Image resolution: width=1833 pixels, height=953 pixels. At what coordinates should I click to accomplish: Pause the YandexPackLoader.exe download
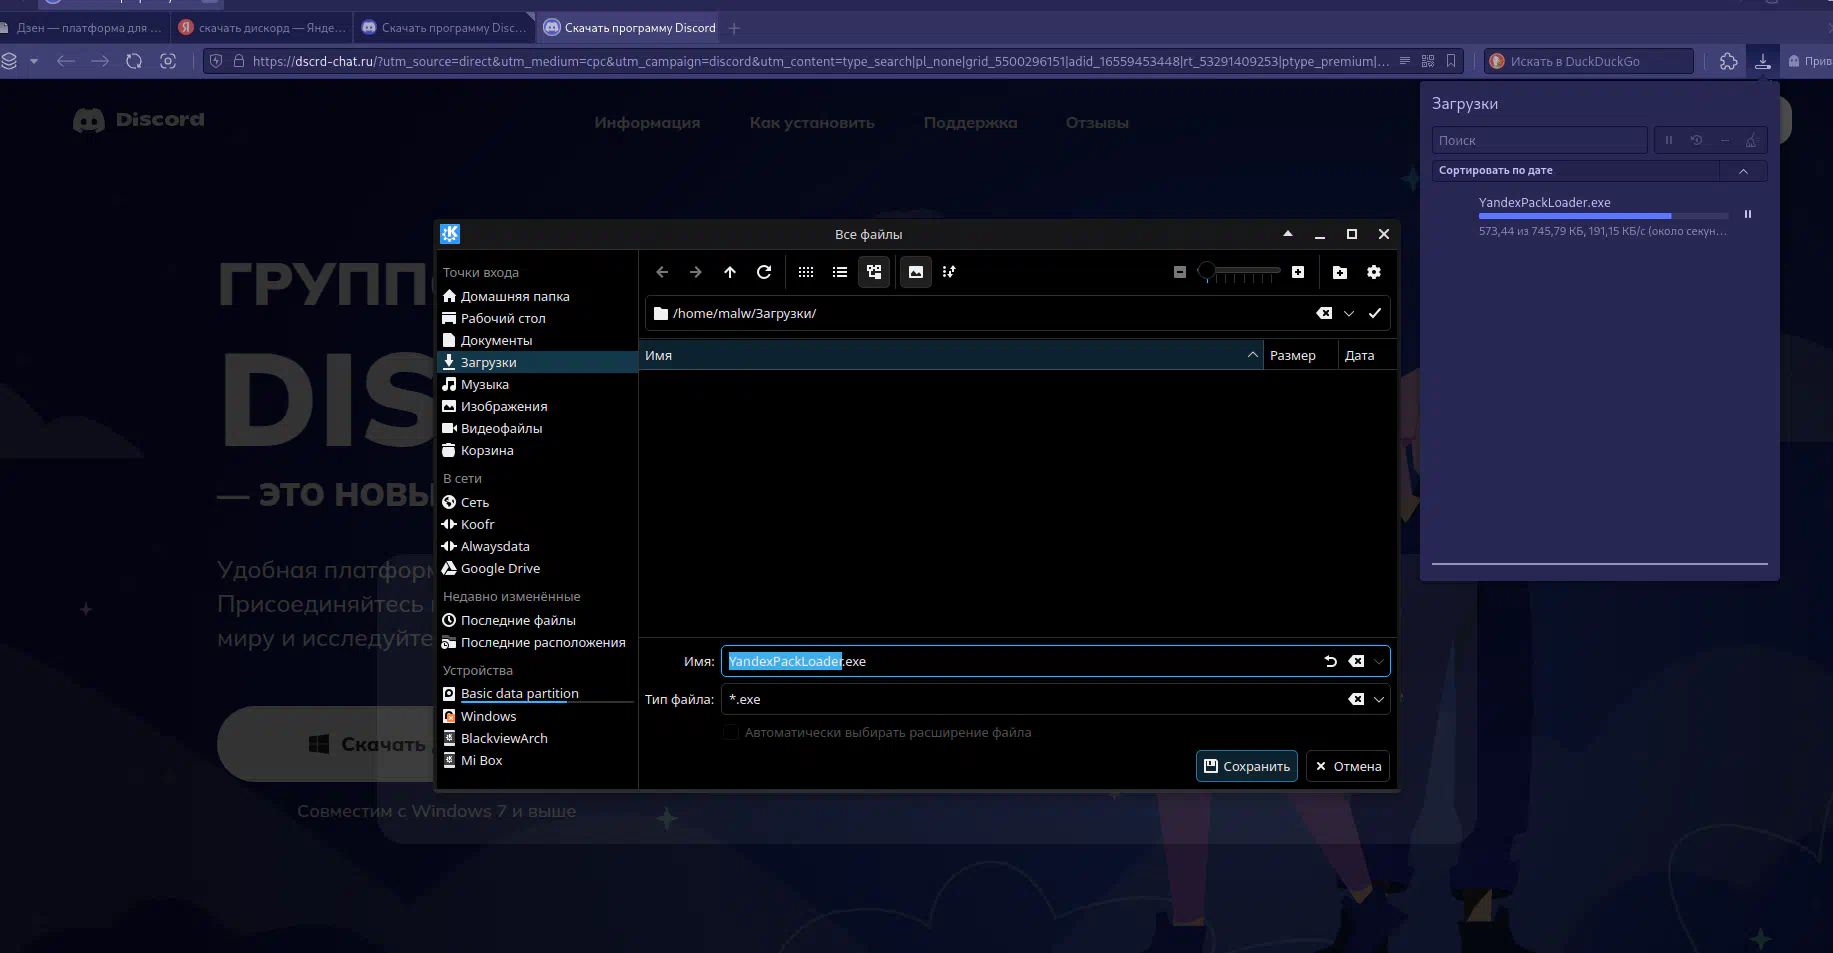pyautogui.click(x=1747, y=214)
